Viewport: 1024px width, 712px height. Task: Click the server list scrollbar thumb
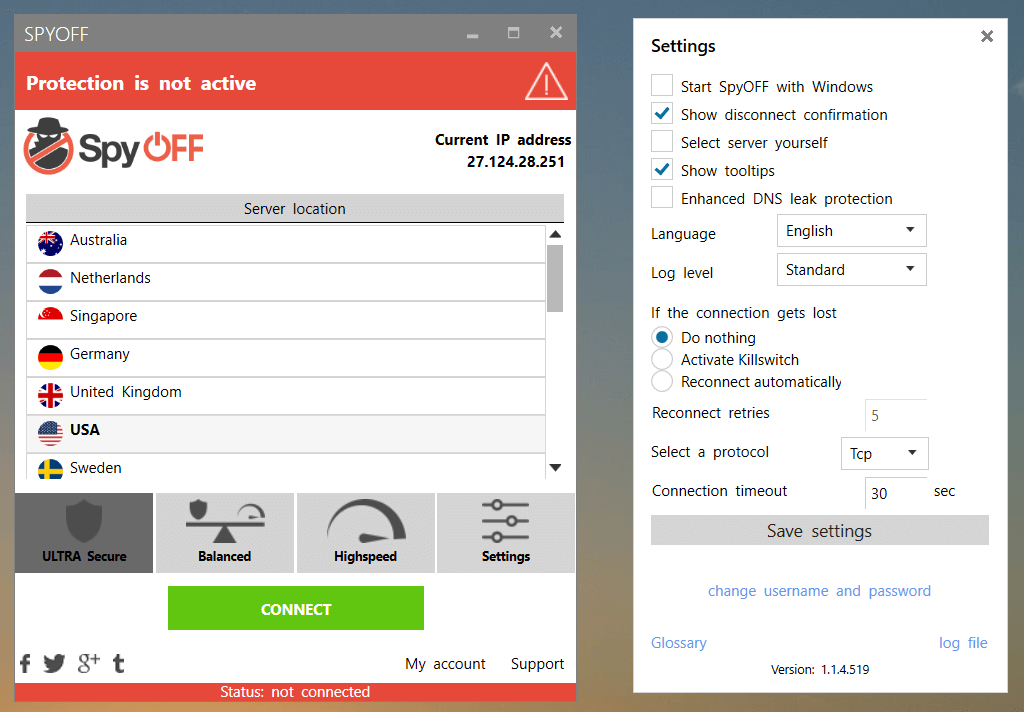coord(555,279)
